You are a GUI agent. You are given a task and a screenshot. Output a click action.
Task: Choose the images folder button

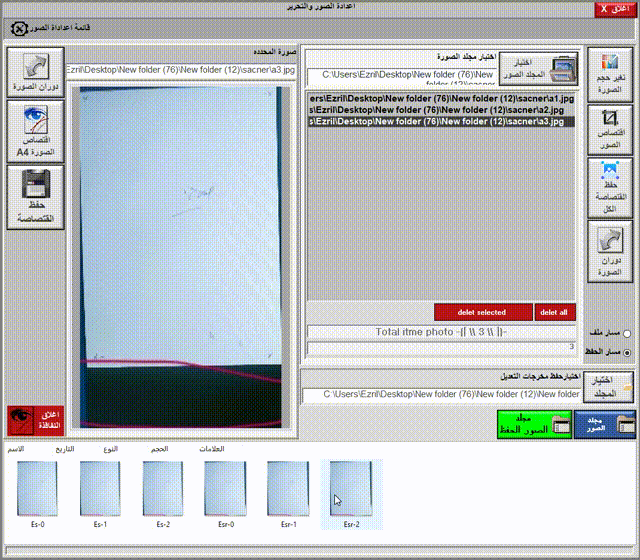pos(537,69)
